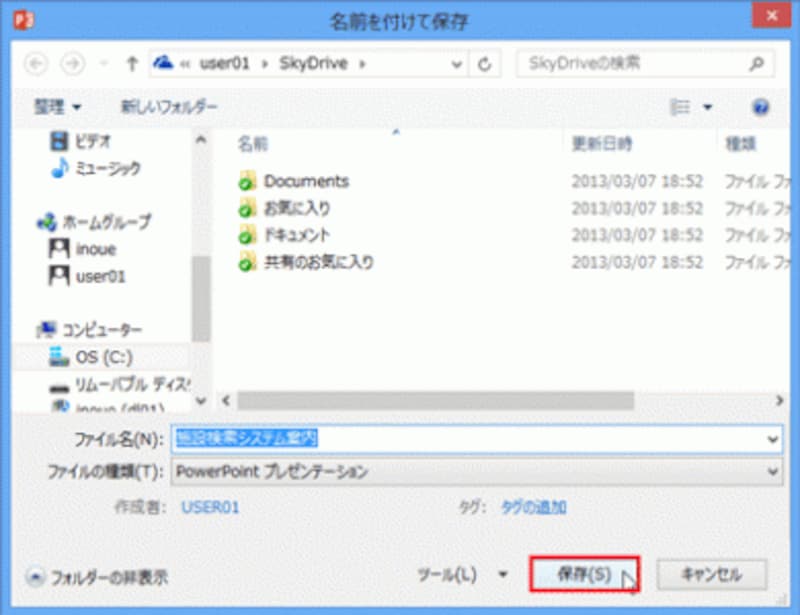Go back with the Back arrow
Viewport: 800px width, 615px height.
click(x=36, y=64)
